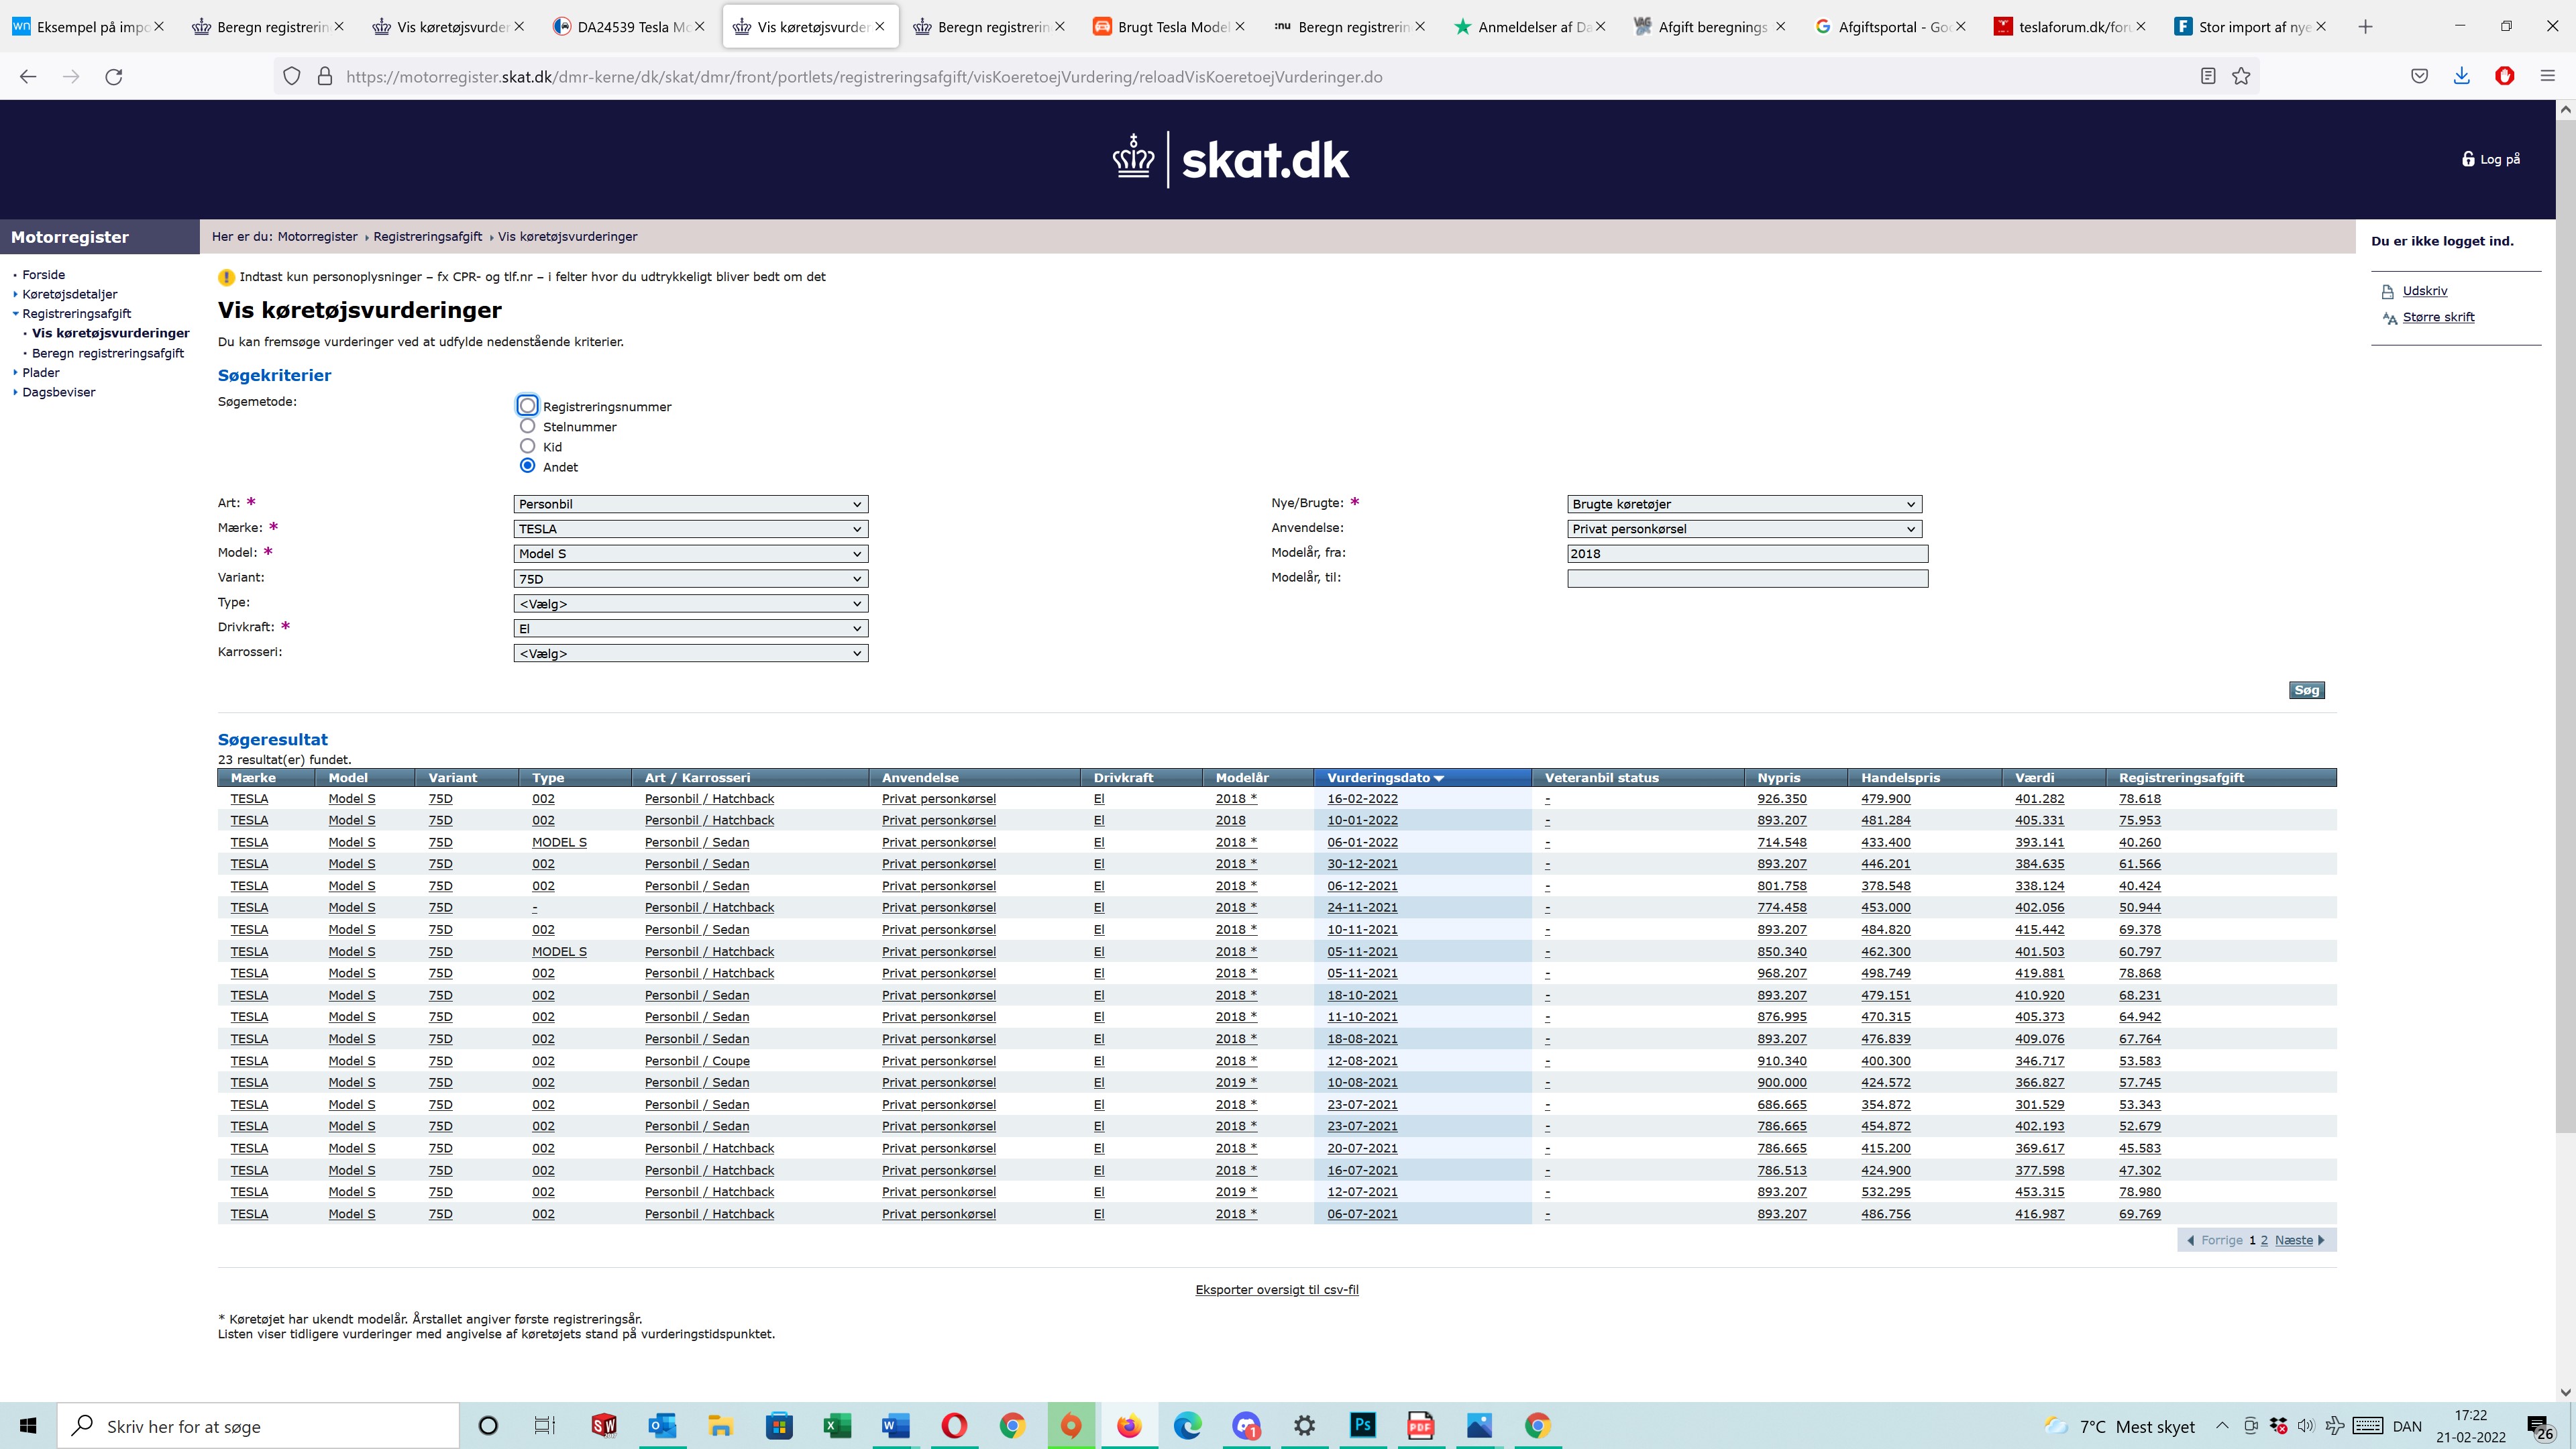
Task: Click the skat.dk crown logo
Action: click(x=1133, y=158)
